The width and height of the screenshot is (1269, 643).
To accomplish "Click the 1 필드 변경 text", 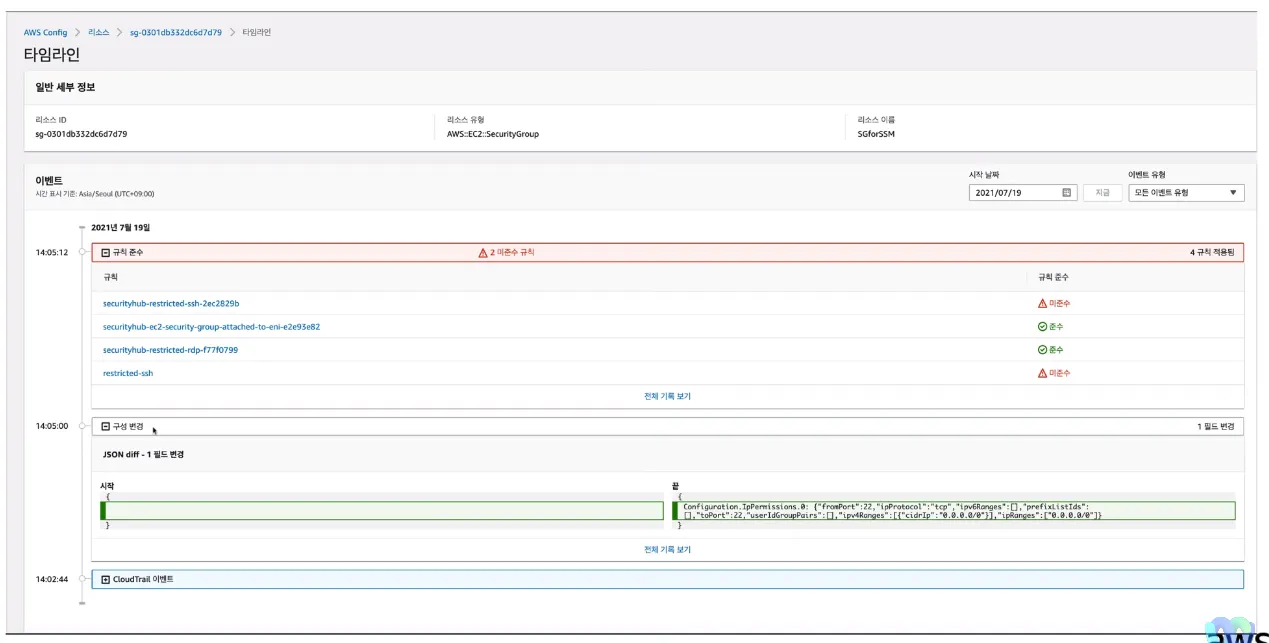I will coord(1217,427).
